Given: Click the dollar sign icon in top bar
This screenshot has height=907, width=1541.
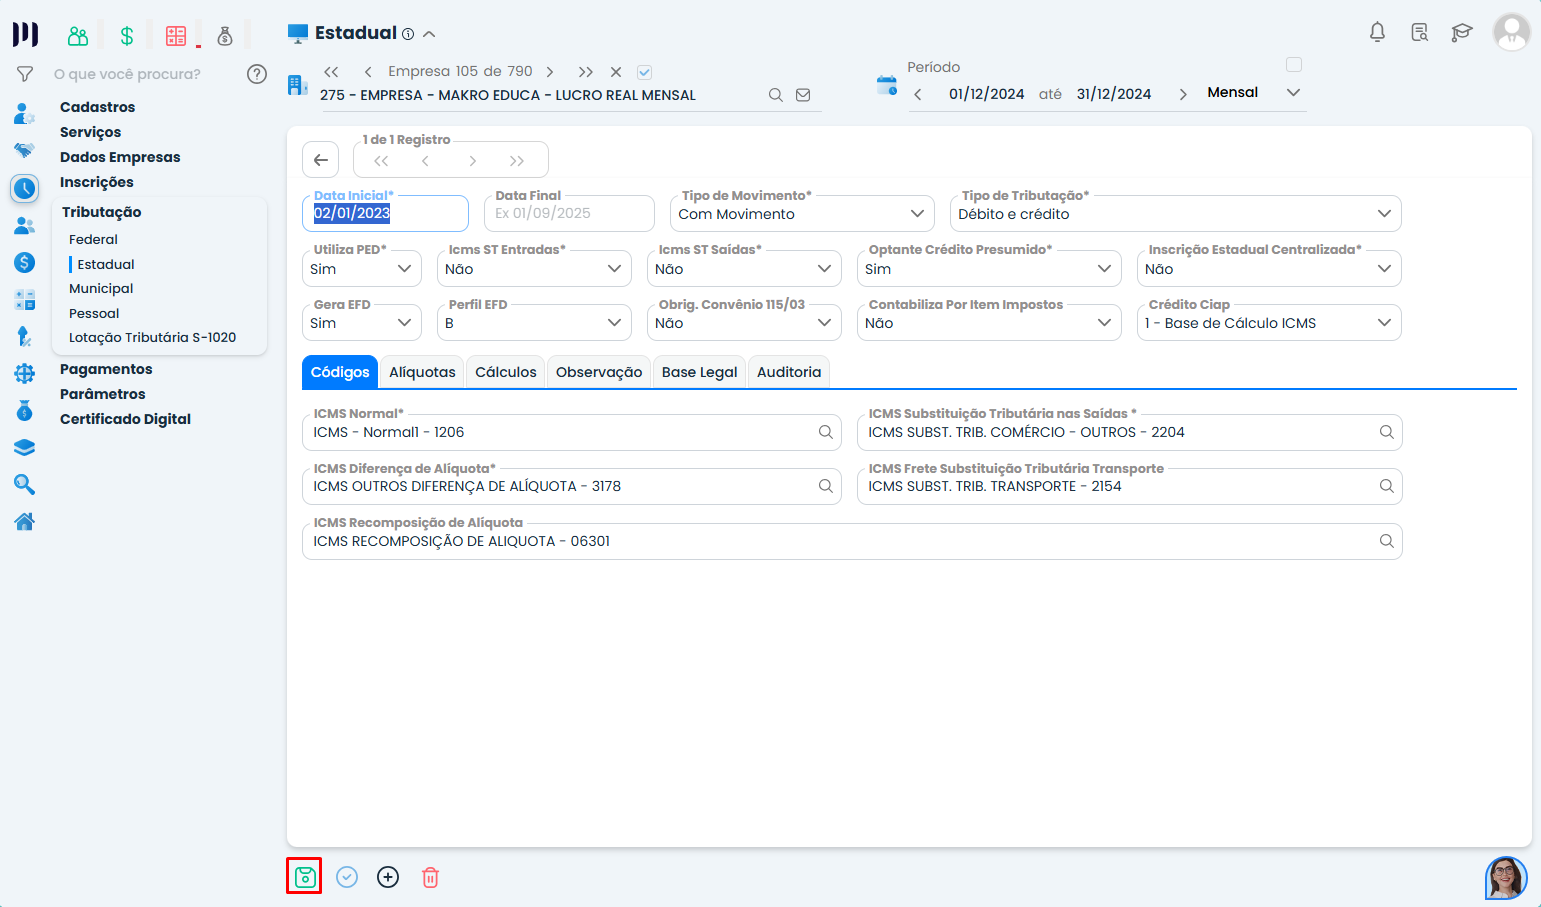Looking at the screenshot, I should tap(127, 36).
